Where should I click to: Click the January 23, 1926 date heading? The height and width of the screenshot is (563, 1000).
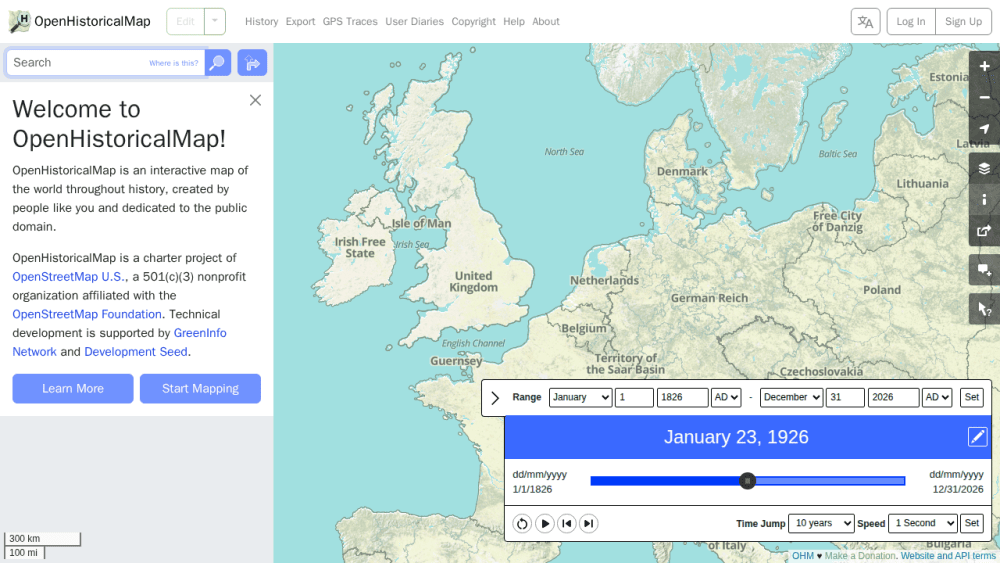click(x=736, y=437)
